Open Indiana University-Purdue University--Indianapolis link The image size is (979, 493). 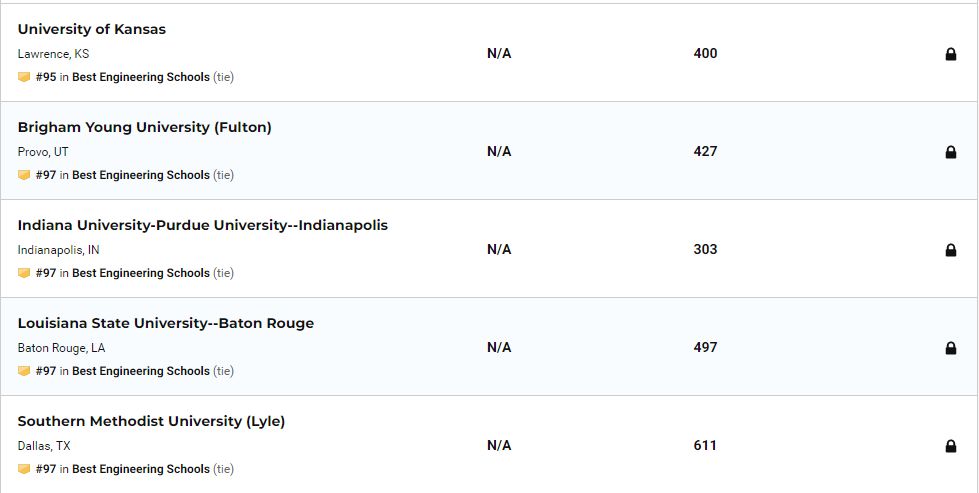[202, 225]
